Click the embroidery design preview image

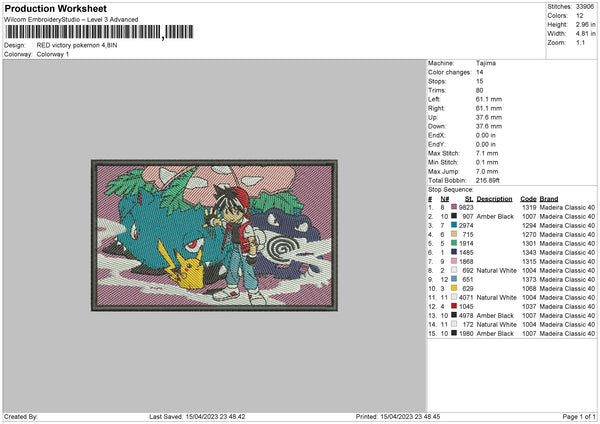[x=214, y=235]
